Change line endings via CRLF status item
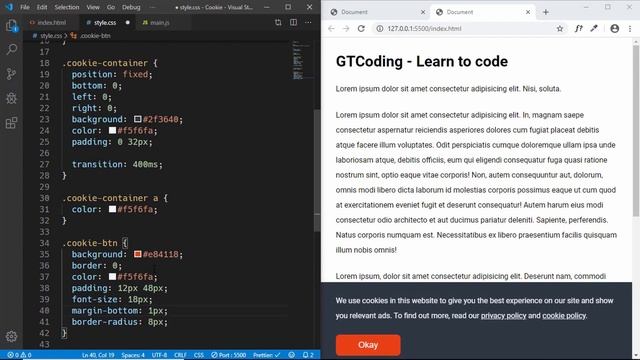This screenshot has width=640, height=360. [x=180, y=355]
